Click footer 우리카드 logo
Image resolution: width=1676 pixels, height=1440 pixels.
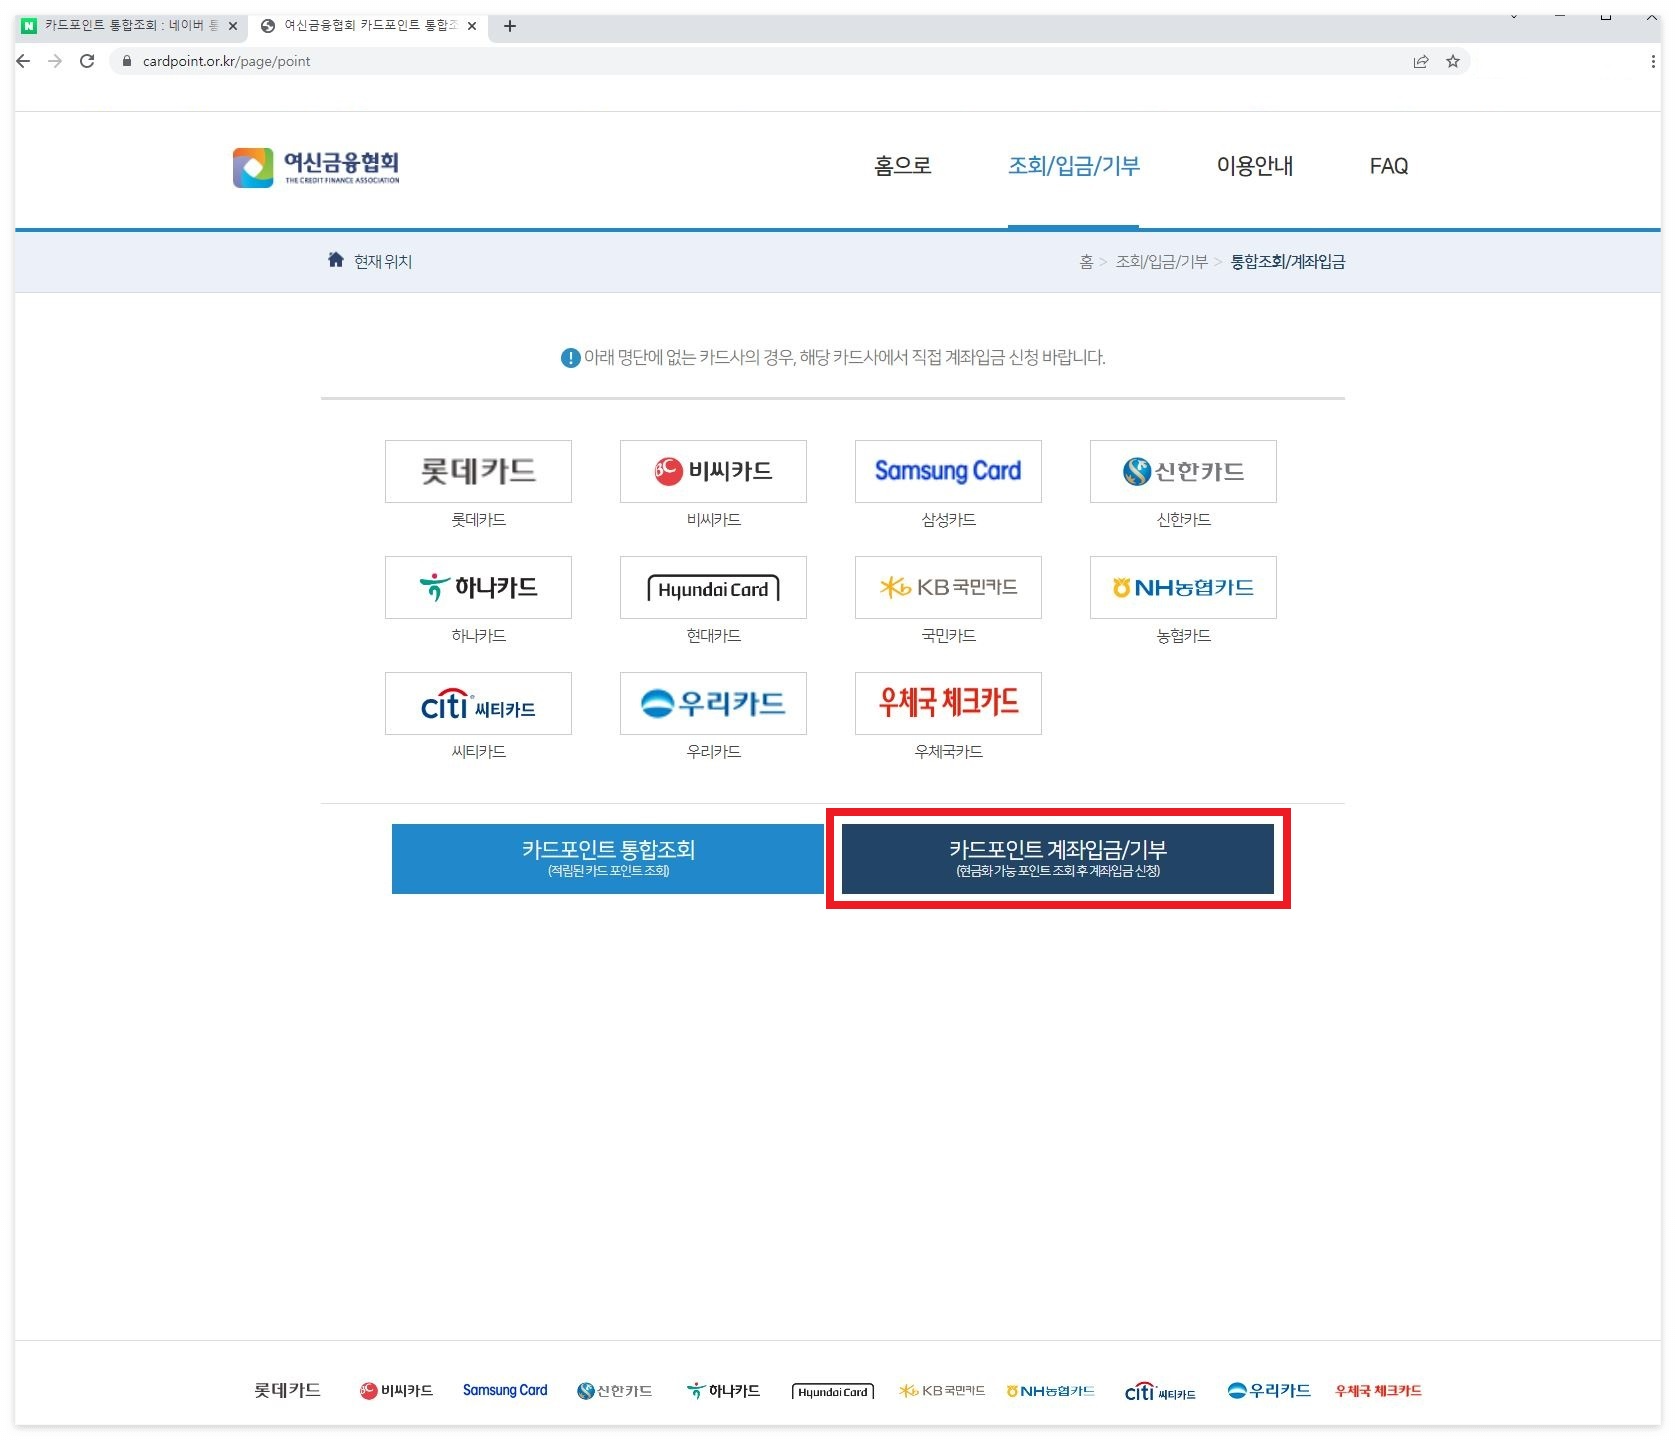click(x=1269, y=1391)
